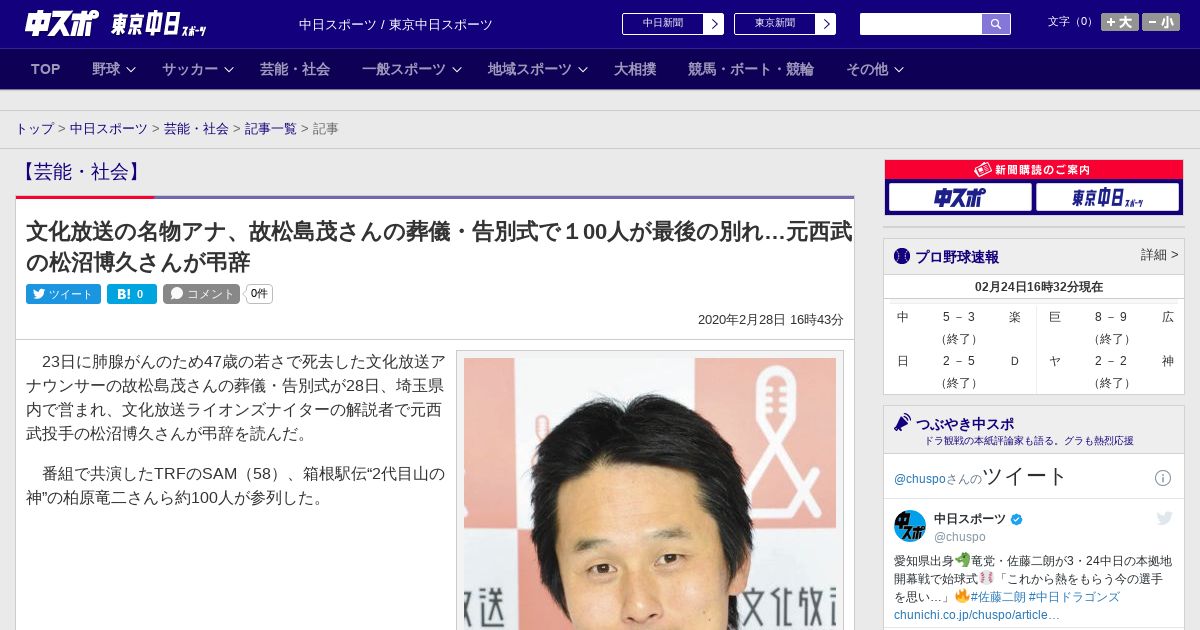Click the 中 5-3 楽 score row

959,317
